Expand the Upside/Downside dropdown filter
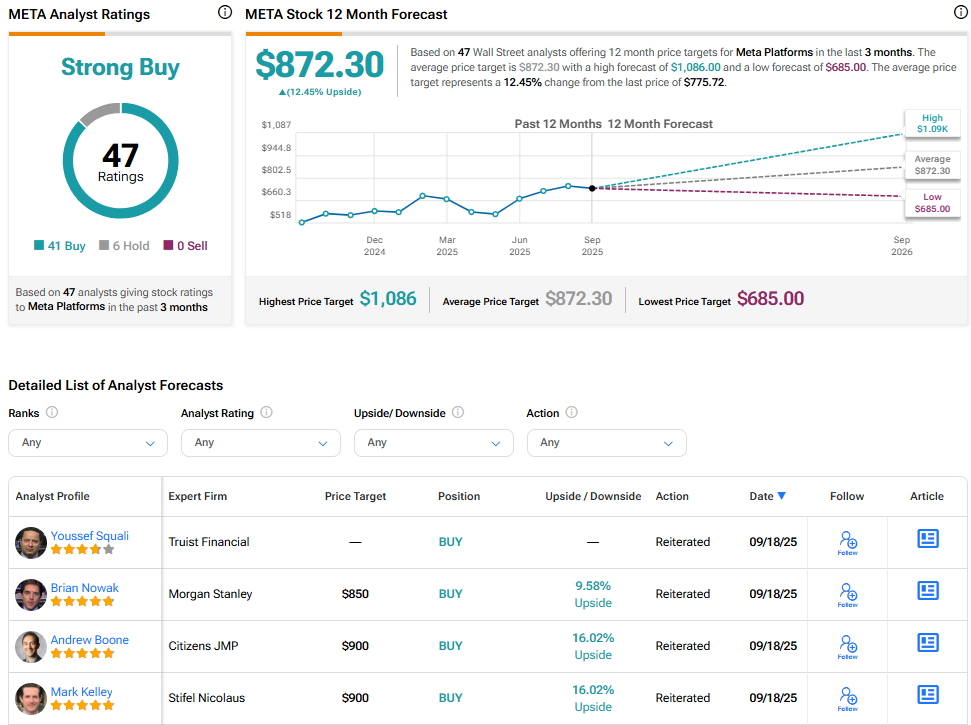Viewport: 971px width, 725px height. click(433, 442)
